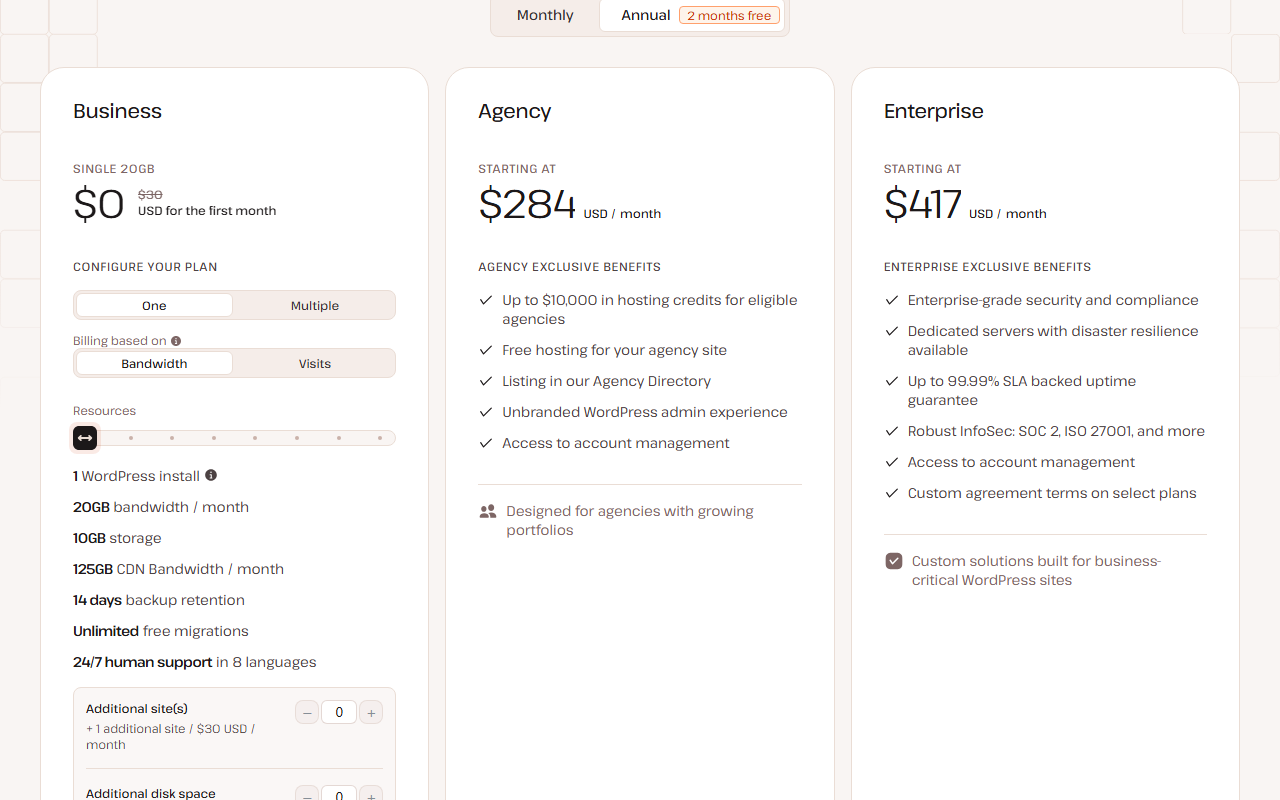Image resolution: width=1280 pixels, height=800 pixels.
Task: Increase Additional site(s) with the plus button
Action: (371, 712)
